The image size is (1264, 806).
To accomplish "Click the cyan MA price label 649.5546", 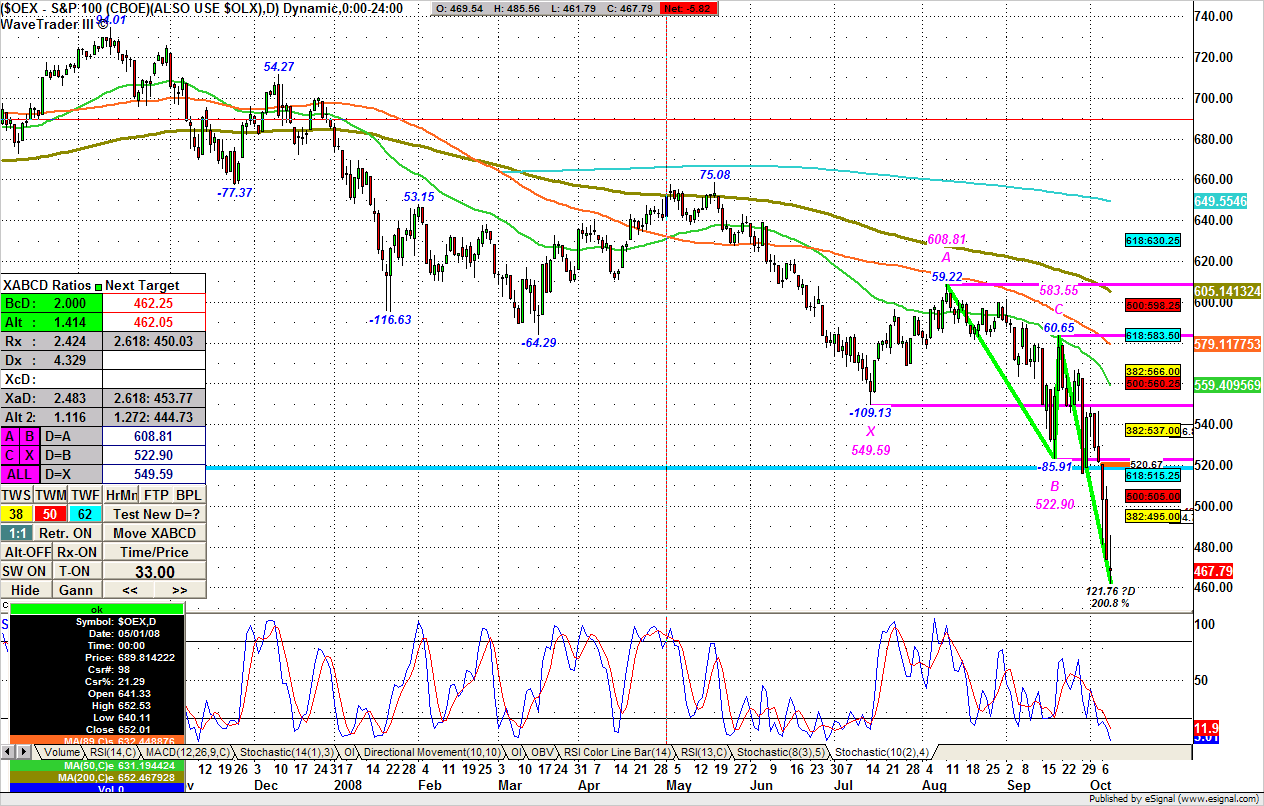I will [1218, 201].
